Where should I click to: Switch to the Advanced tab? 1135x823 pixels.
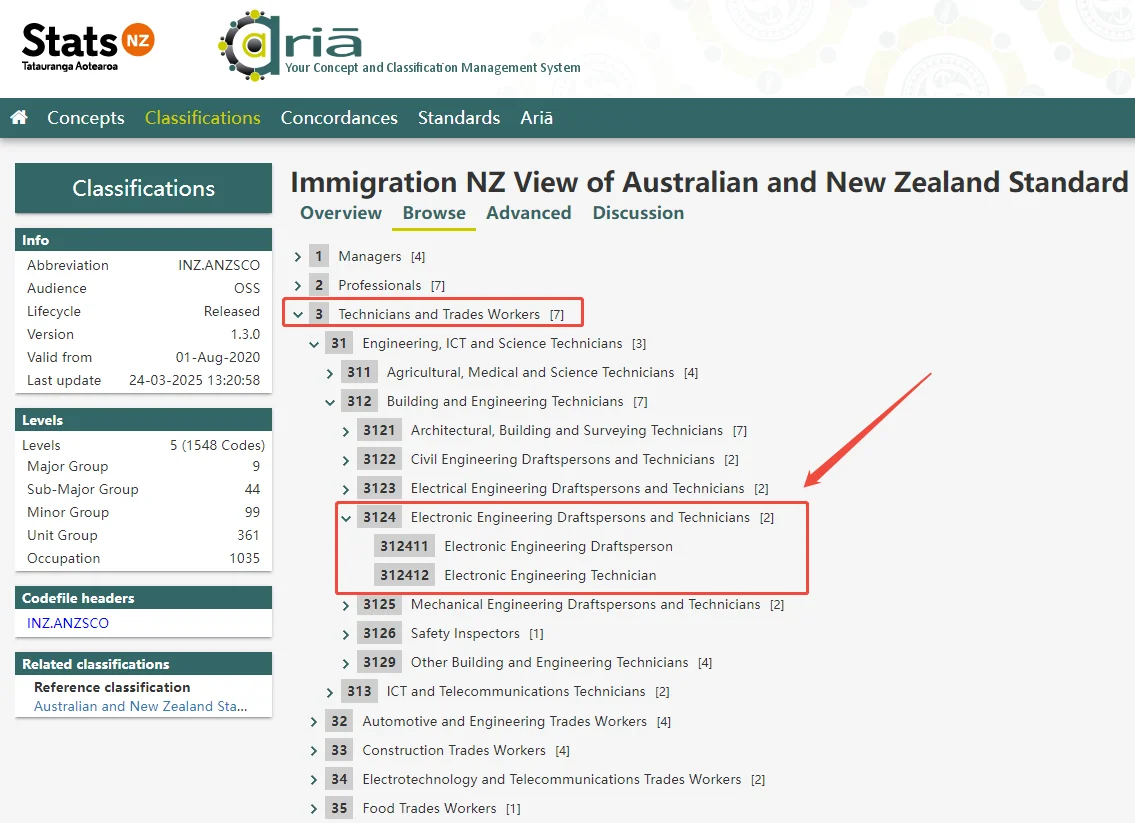click(x=528, y=213)
